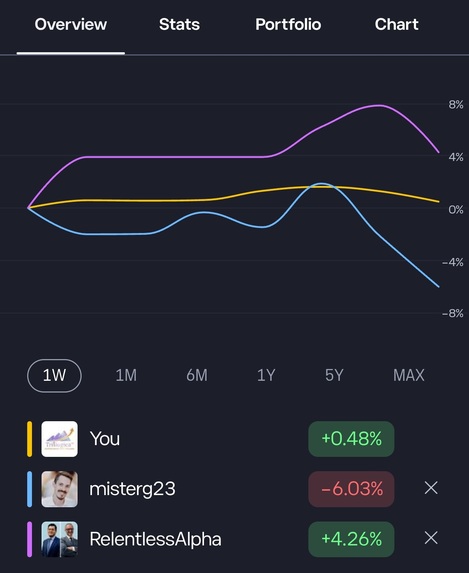Tap misterg23 profile photo
Image resolution: width=469 pixels, height=573 pixels.
coord(60,489)
